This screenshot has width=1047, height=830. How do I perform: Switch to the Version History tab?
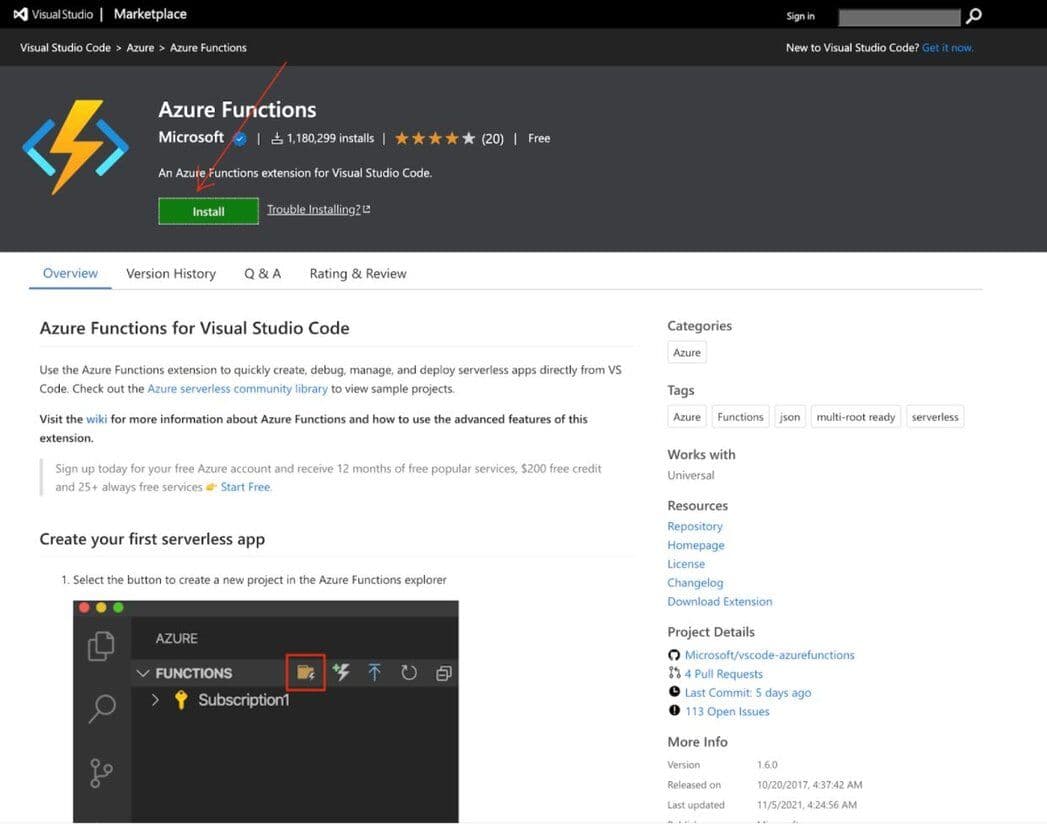(x=171, y=273)
